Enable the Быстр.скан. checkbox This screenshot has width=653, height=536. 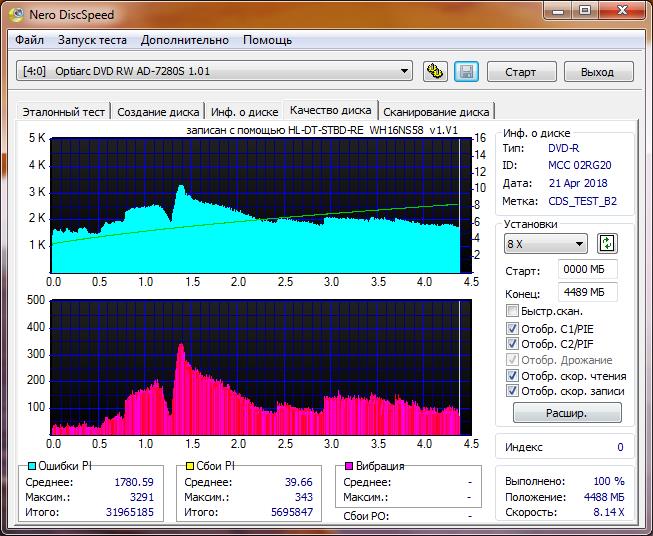point(513,311)
